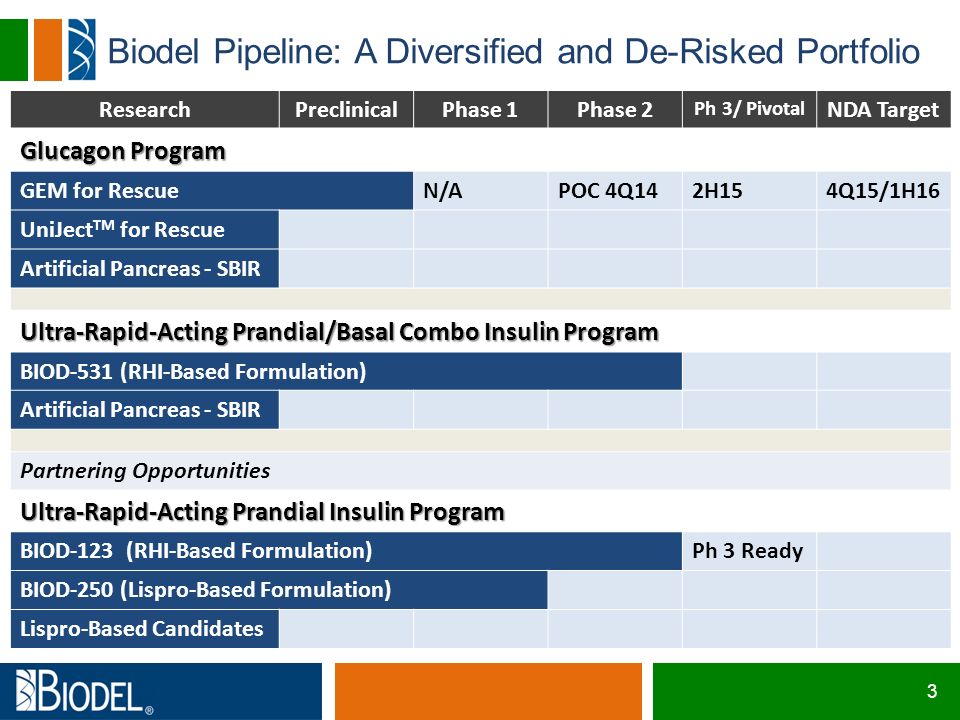Click the 'Partnering Opportunities' row

481,470
